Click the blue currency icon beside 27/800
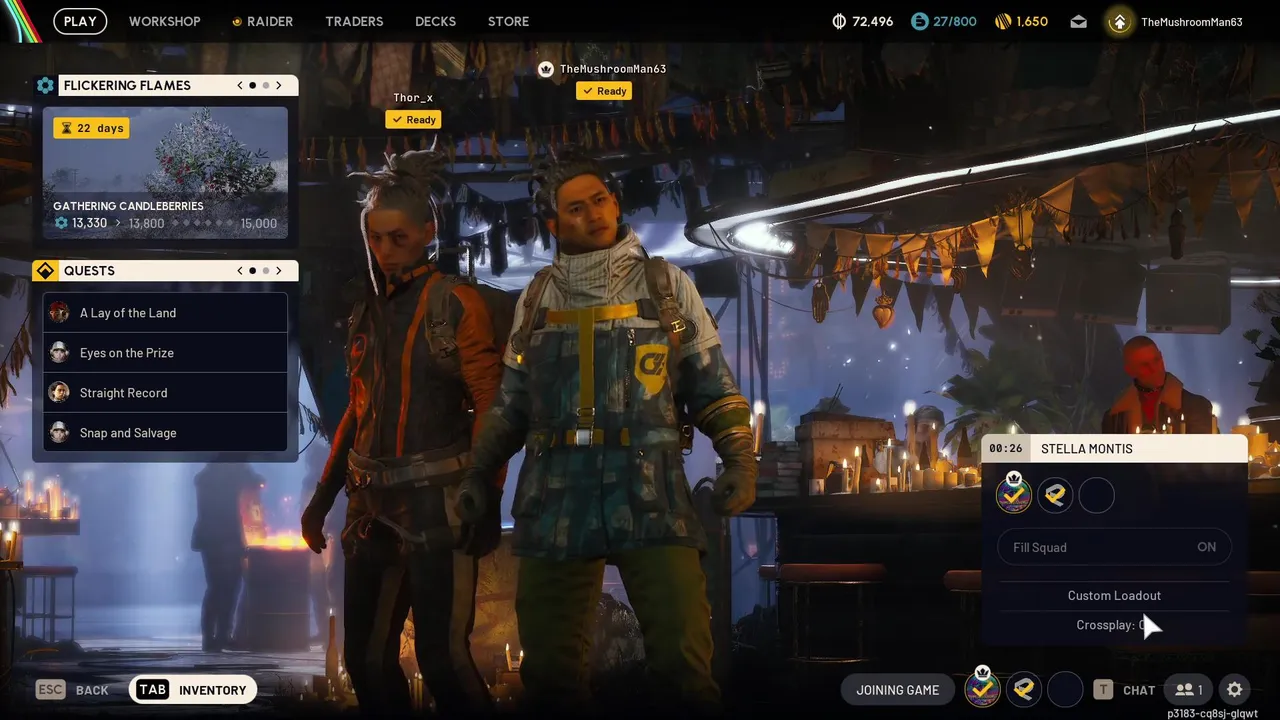The width and height of the screenshot is (1280, 720). [x=919, y=21]
